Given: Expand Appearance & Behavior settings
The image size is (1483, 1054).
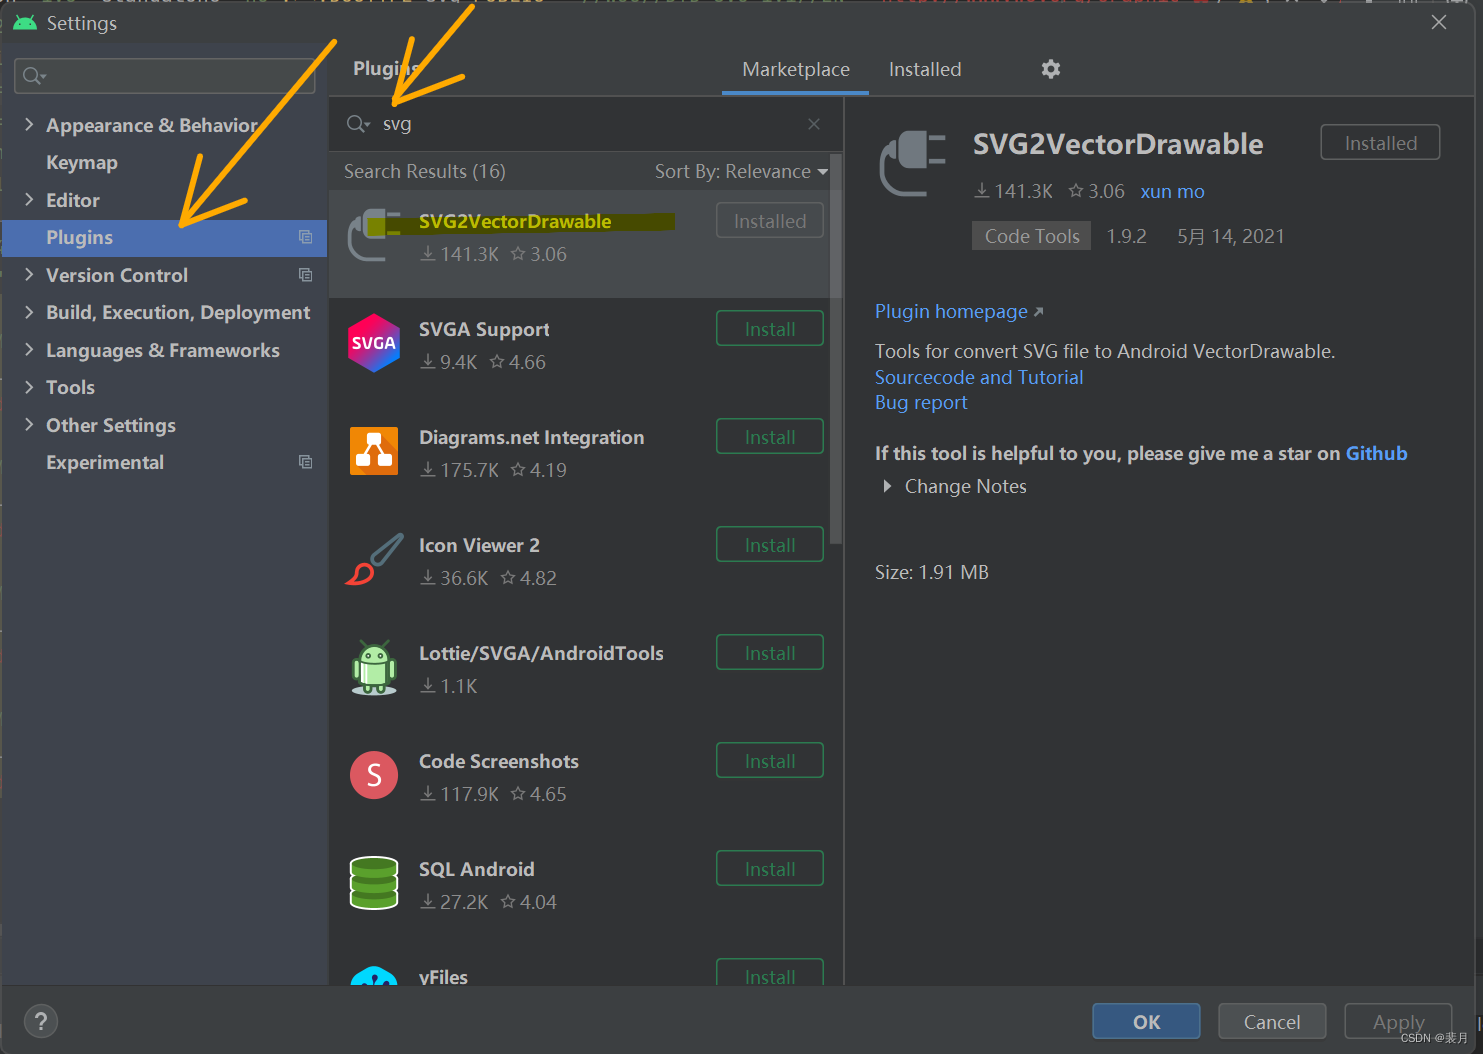Looking at the screenshot, I should pyautogui.click(x=29, y=124).
